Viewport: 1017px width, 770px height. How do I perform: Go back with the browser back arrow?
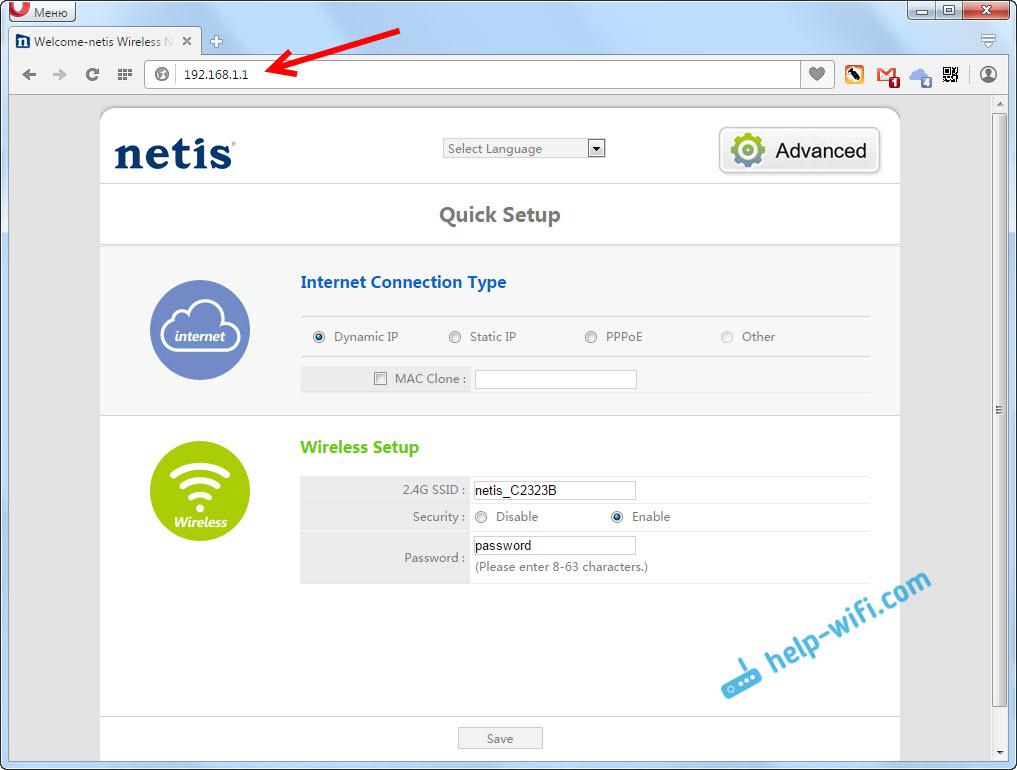click(29, 75)
